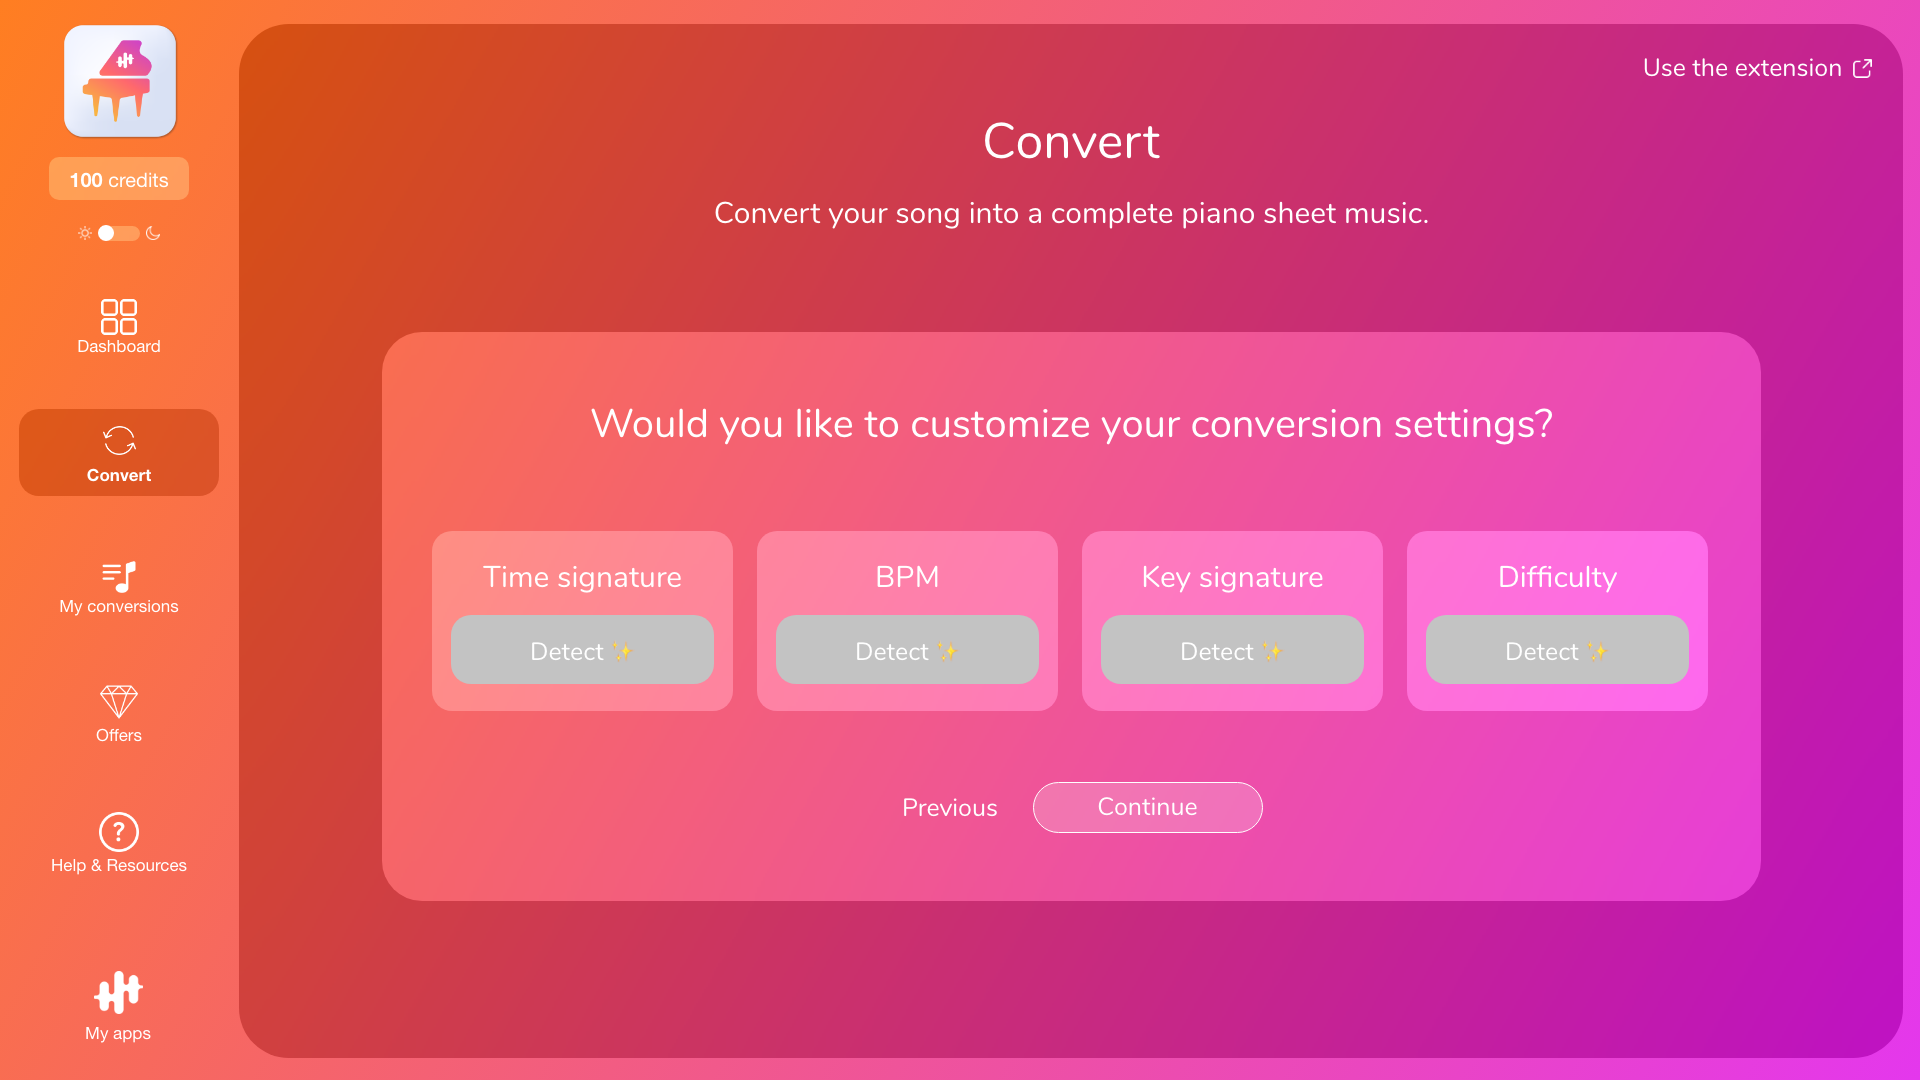Expand the Difficulty Detect selector
This screenshot has height=1080, width=1920.
click(1557, 650)
